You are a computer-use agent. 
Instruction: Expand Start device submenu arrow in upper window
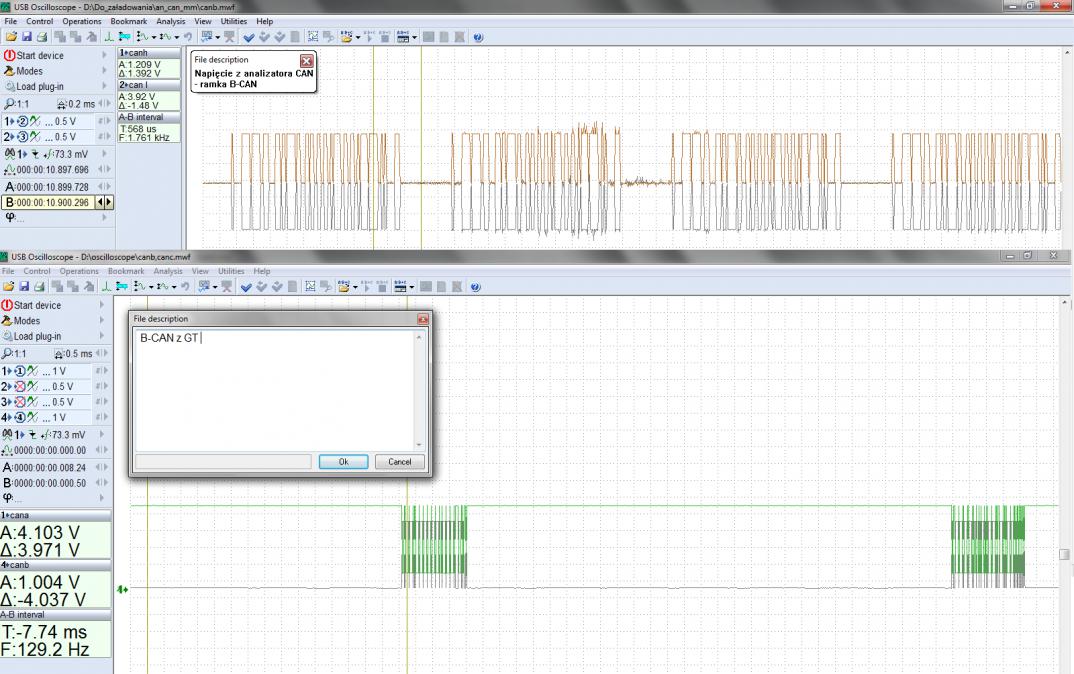tap(104, 55)
